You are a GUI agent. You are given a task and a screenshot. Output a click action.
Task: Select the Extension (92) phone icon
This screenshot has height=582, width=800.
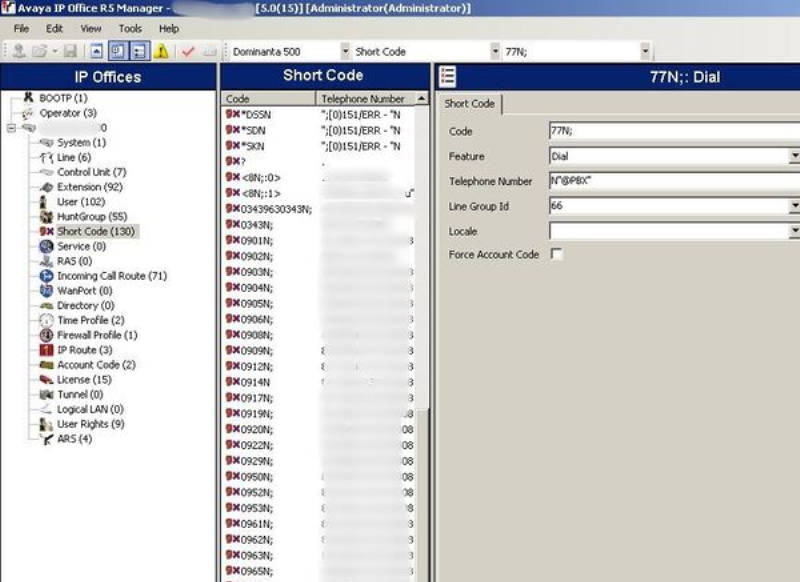click(46, 187)
